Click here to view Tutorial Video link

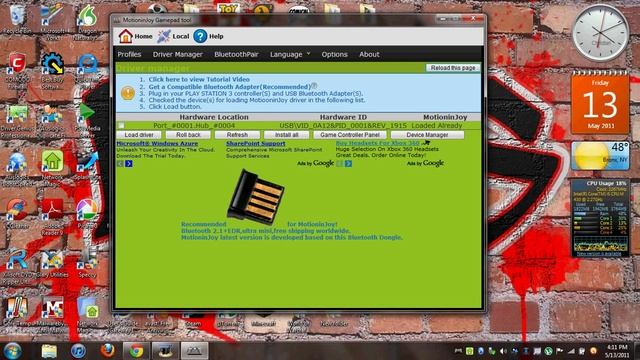point(199,80)
